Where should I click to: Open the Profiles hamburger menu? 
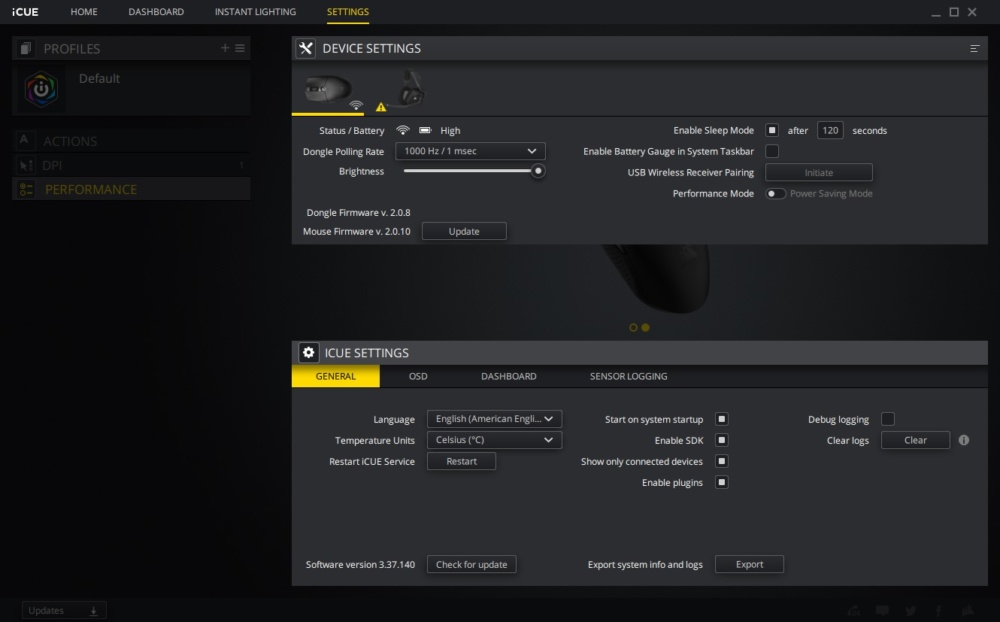(x=240, y=48)
